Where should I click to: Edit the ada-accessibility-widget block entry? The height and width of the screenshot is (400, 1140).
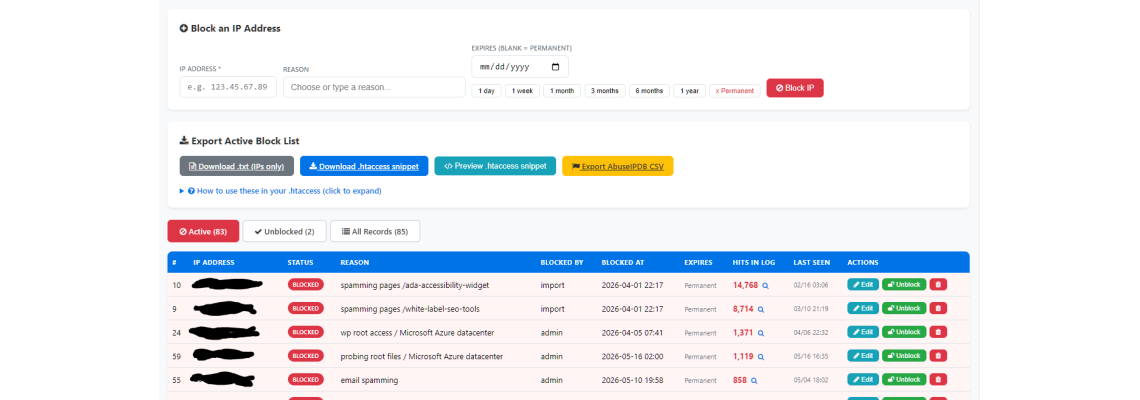pos(863,285)
